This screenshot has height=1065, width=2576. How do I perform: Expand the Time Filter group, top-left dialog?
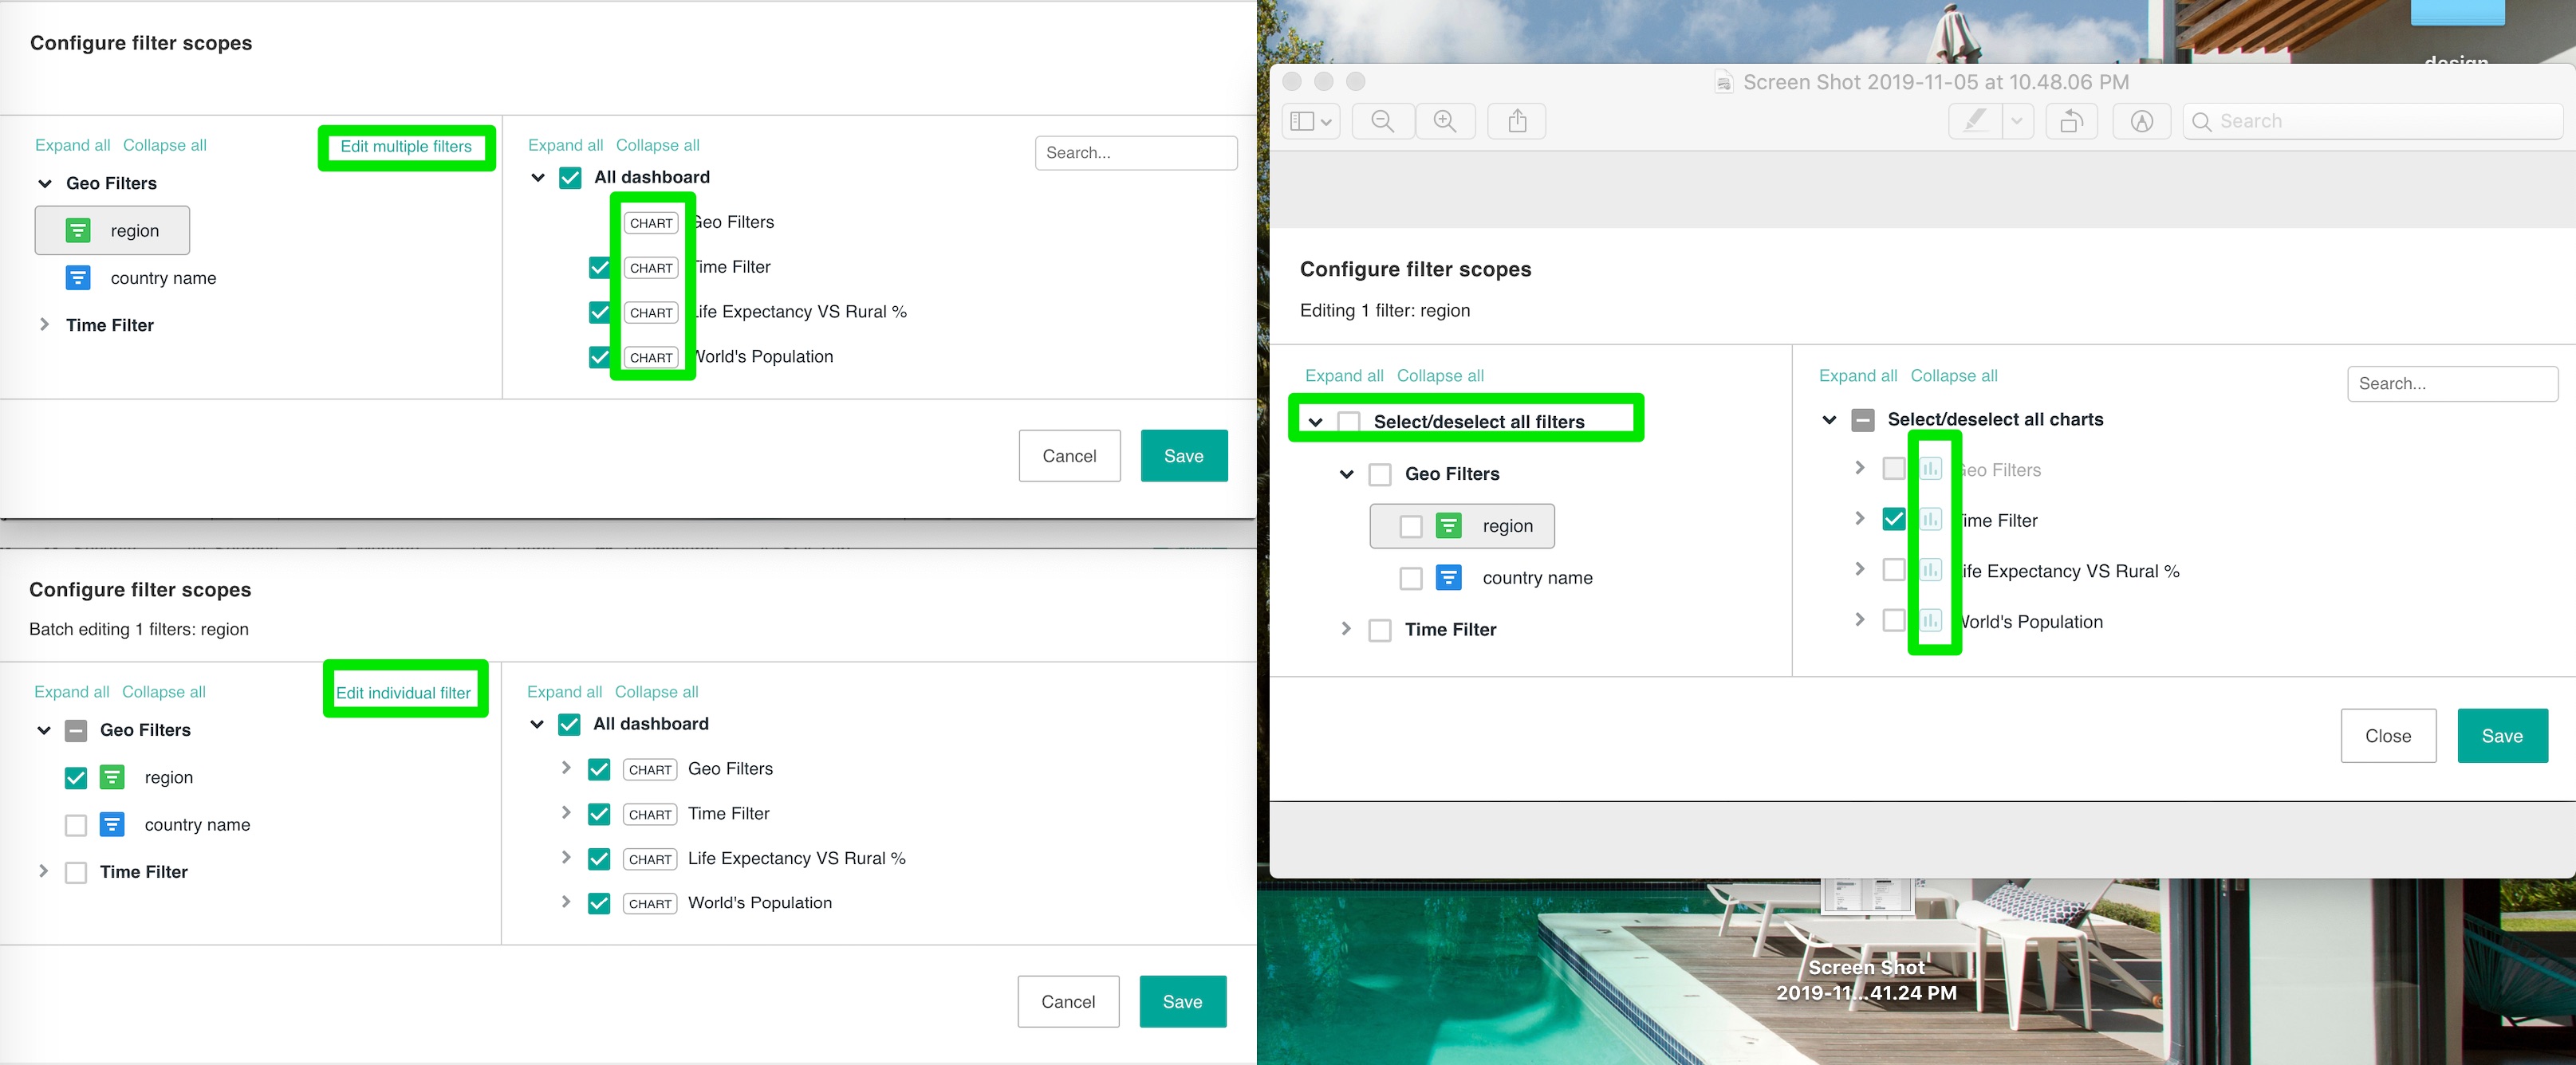point(44,325)
